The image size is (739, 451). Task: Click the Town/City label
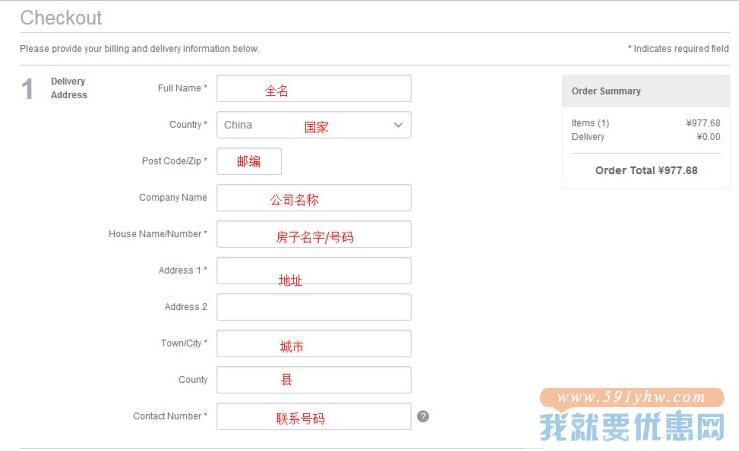click(184, 343)
